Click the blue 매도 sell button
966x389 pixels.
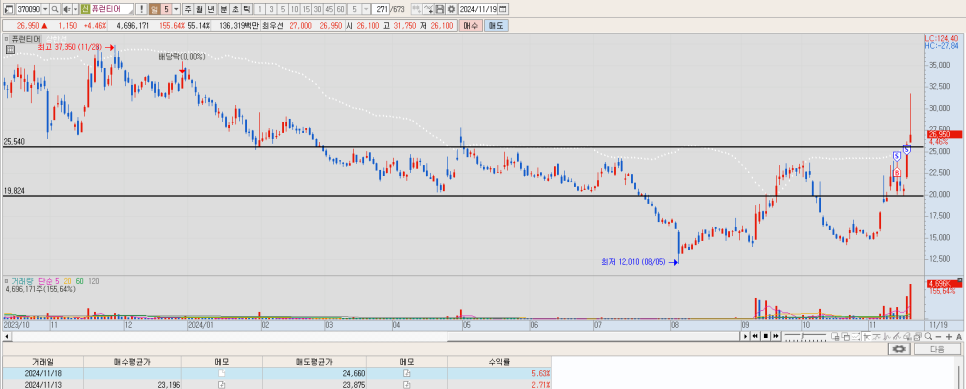coord(495,26)
